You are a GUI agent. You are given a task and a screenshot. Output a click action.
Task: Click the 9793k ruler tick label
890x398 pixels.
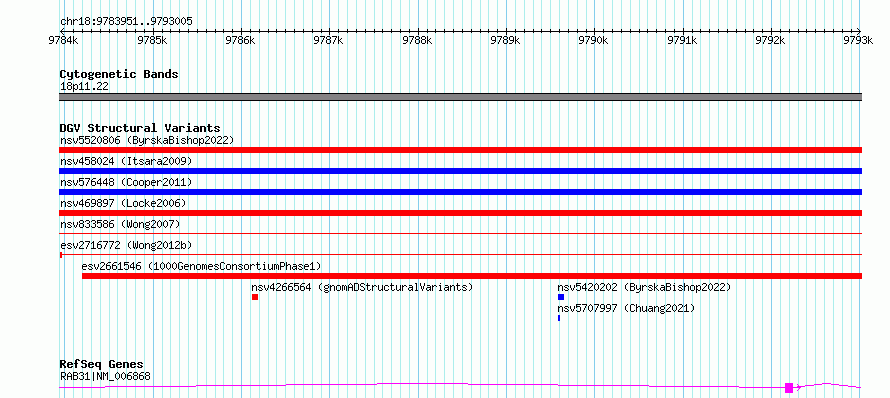[858, 40]
